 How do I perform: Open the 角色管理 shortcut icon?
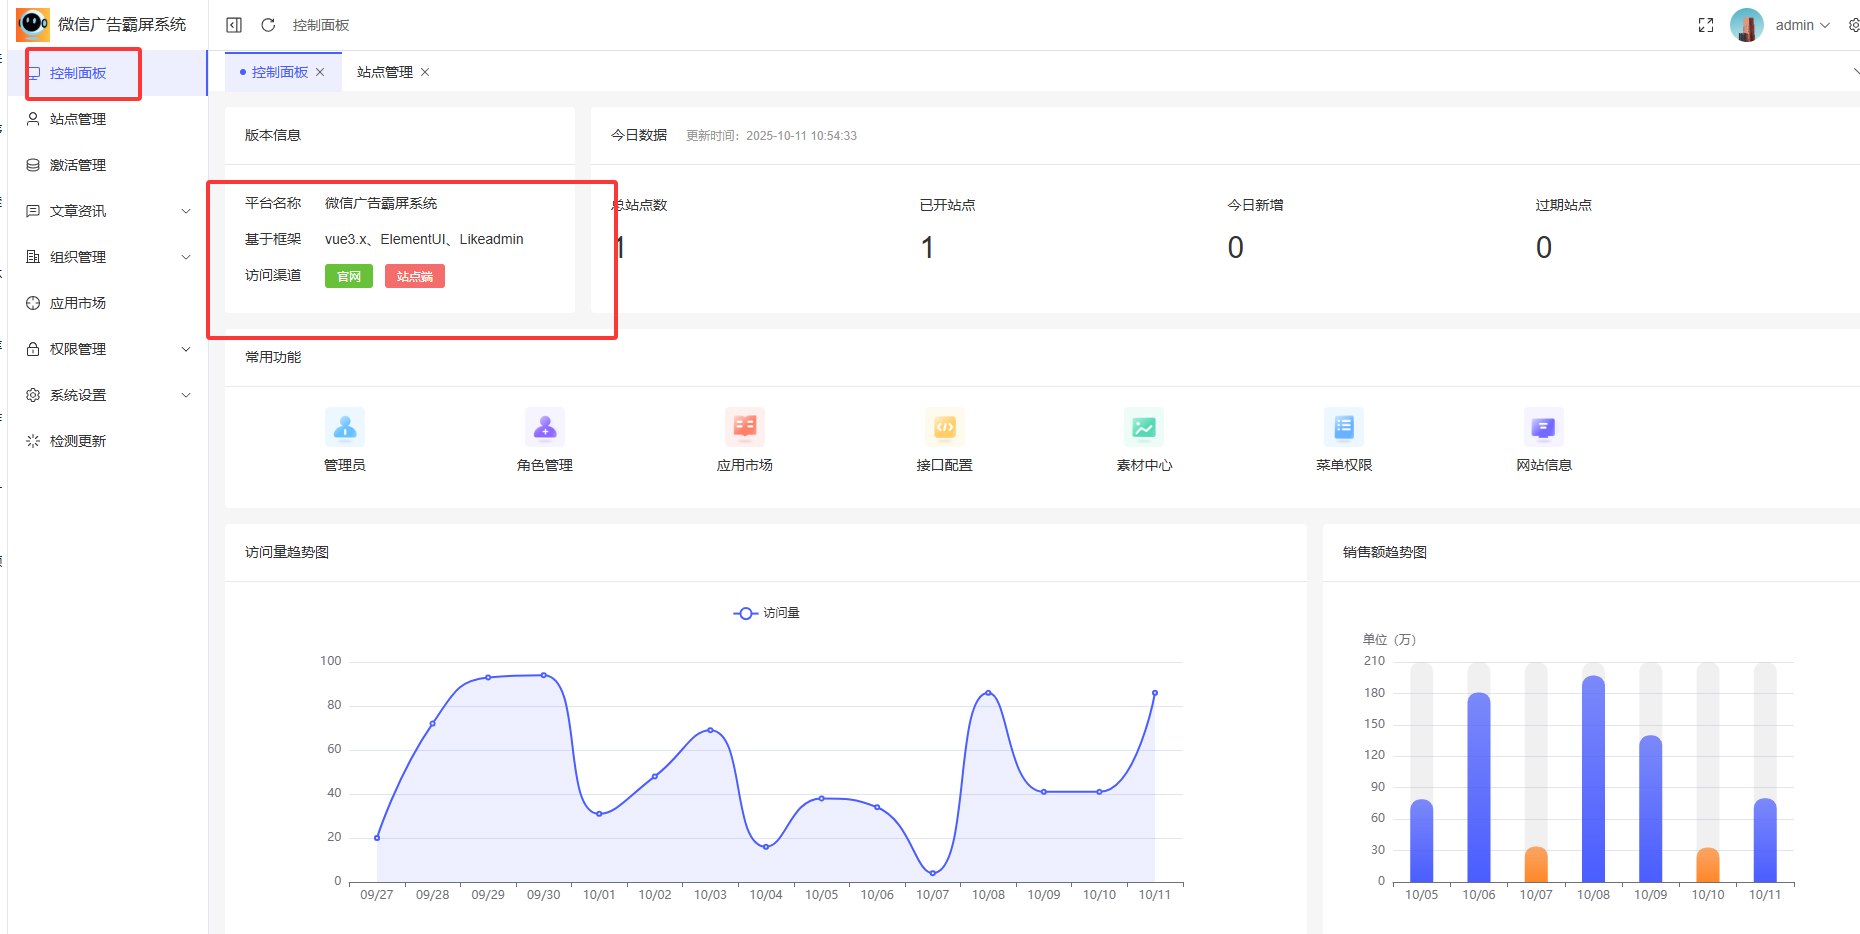tap(545, 428)
